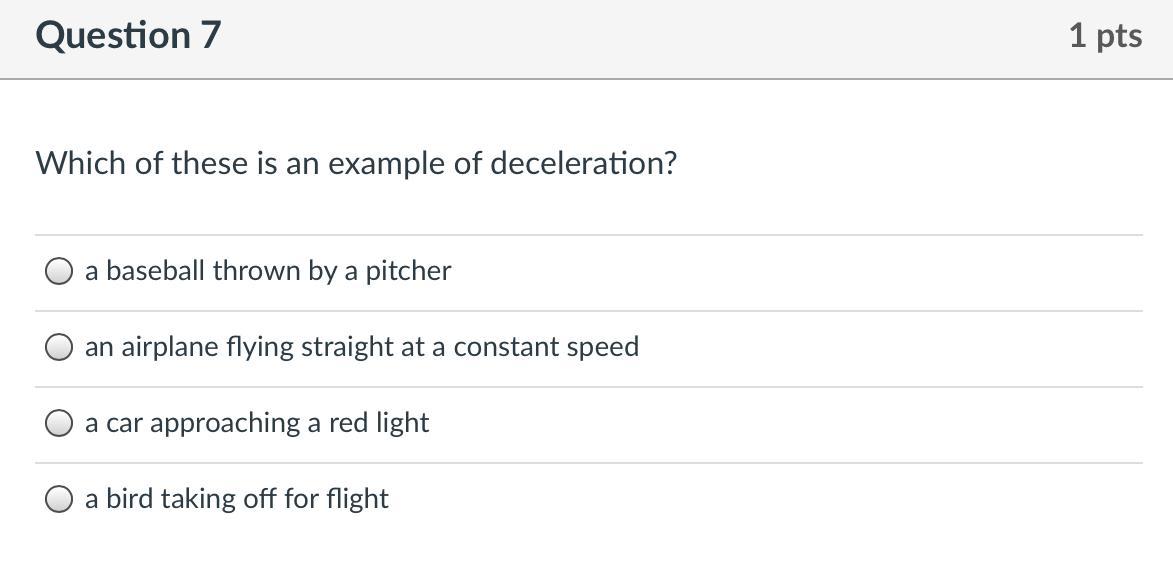Pick the bird taking off radio button
Screen dimensions: 1173x565
pos(59,499)
